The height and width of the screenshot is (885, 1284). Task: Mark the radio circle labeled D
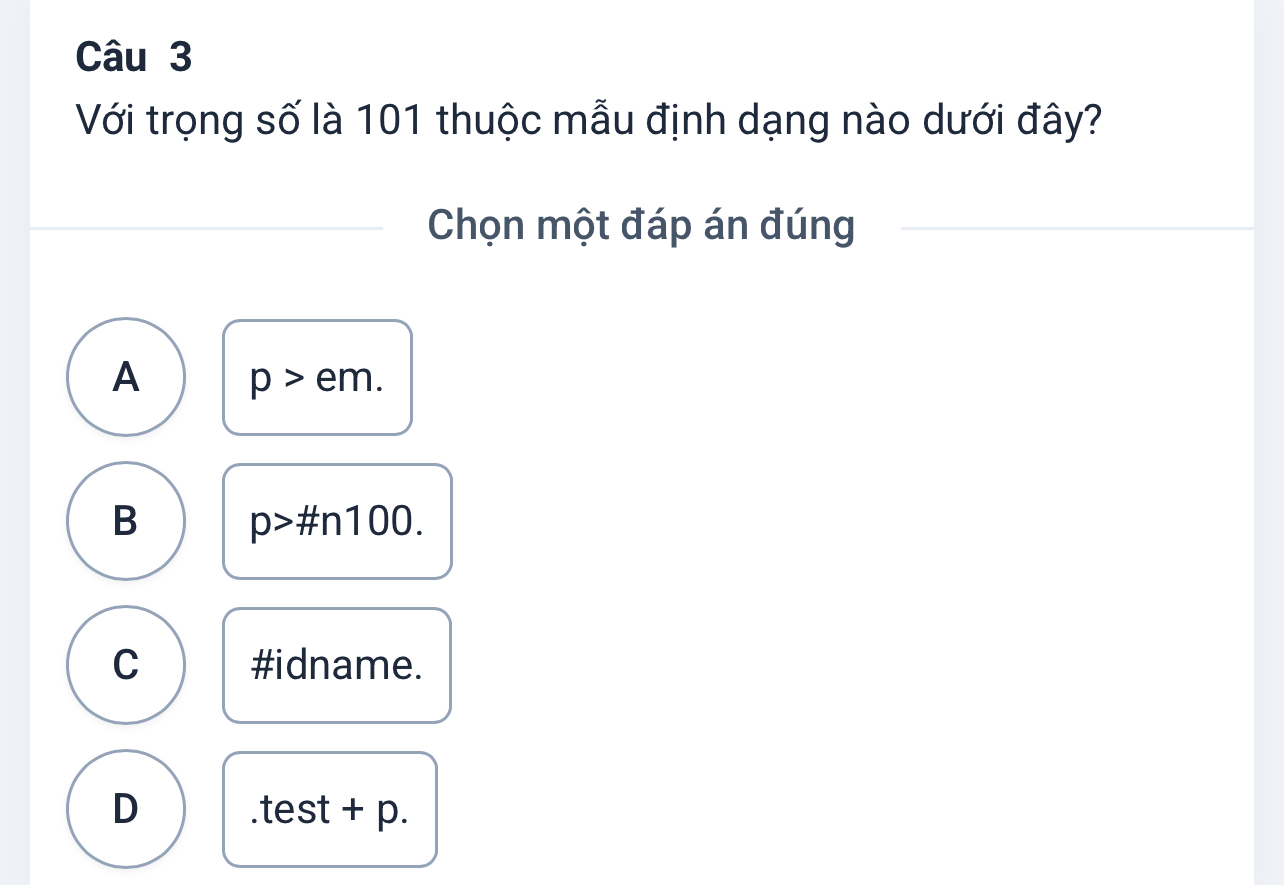126,808
